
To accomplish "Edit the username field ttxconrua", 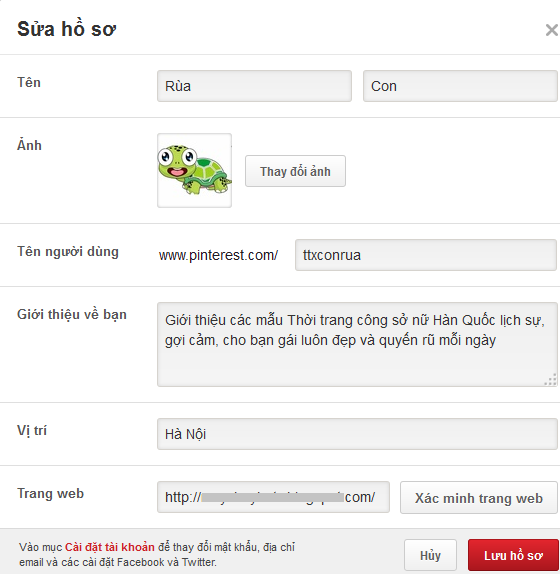I will [426, 255].
